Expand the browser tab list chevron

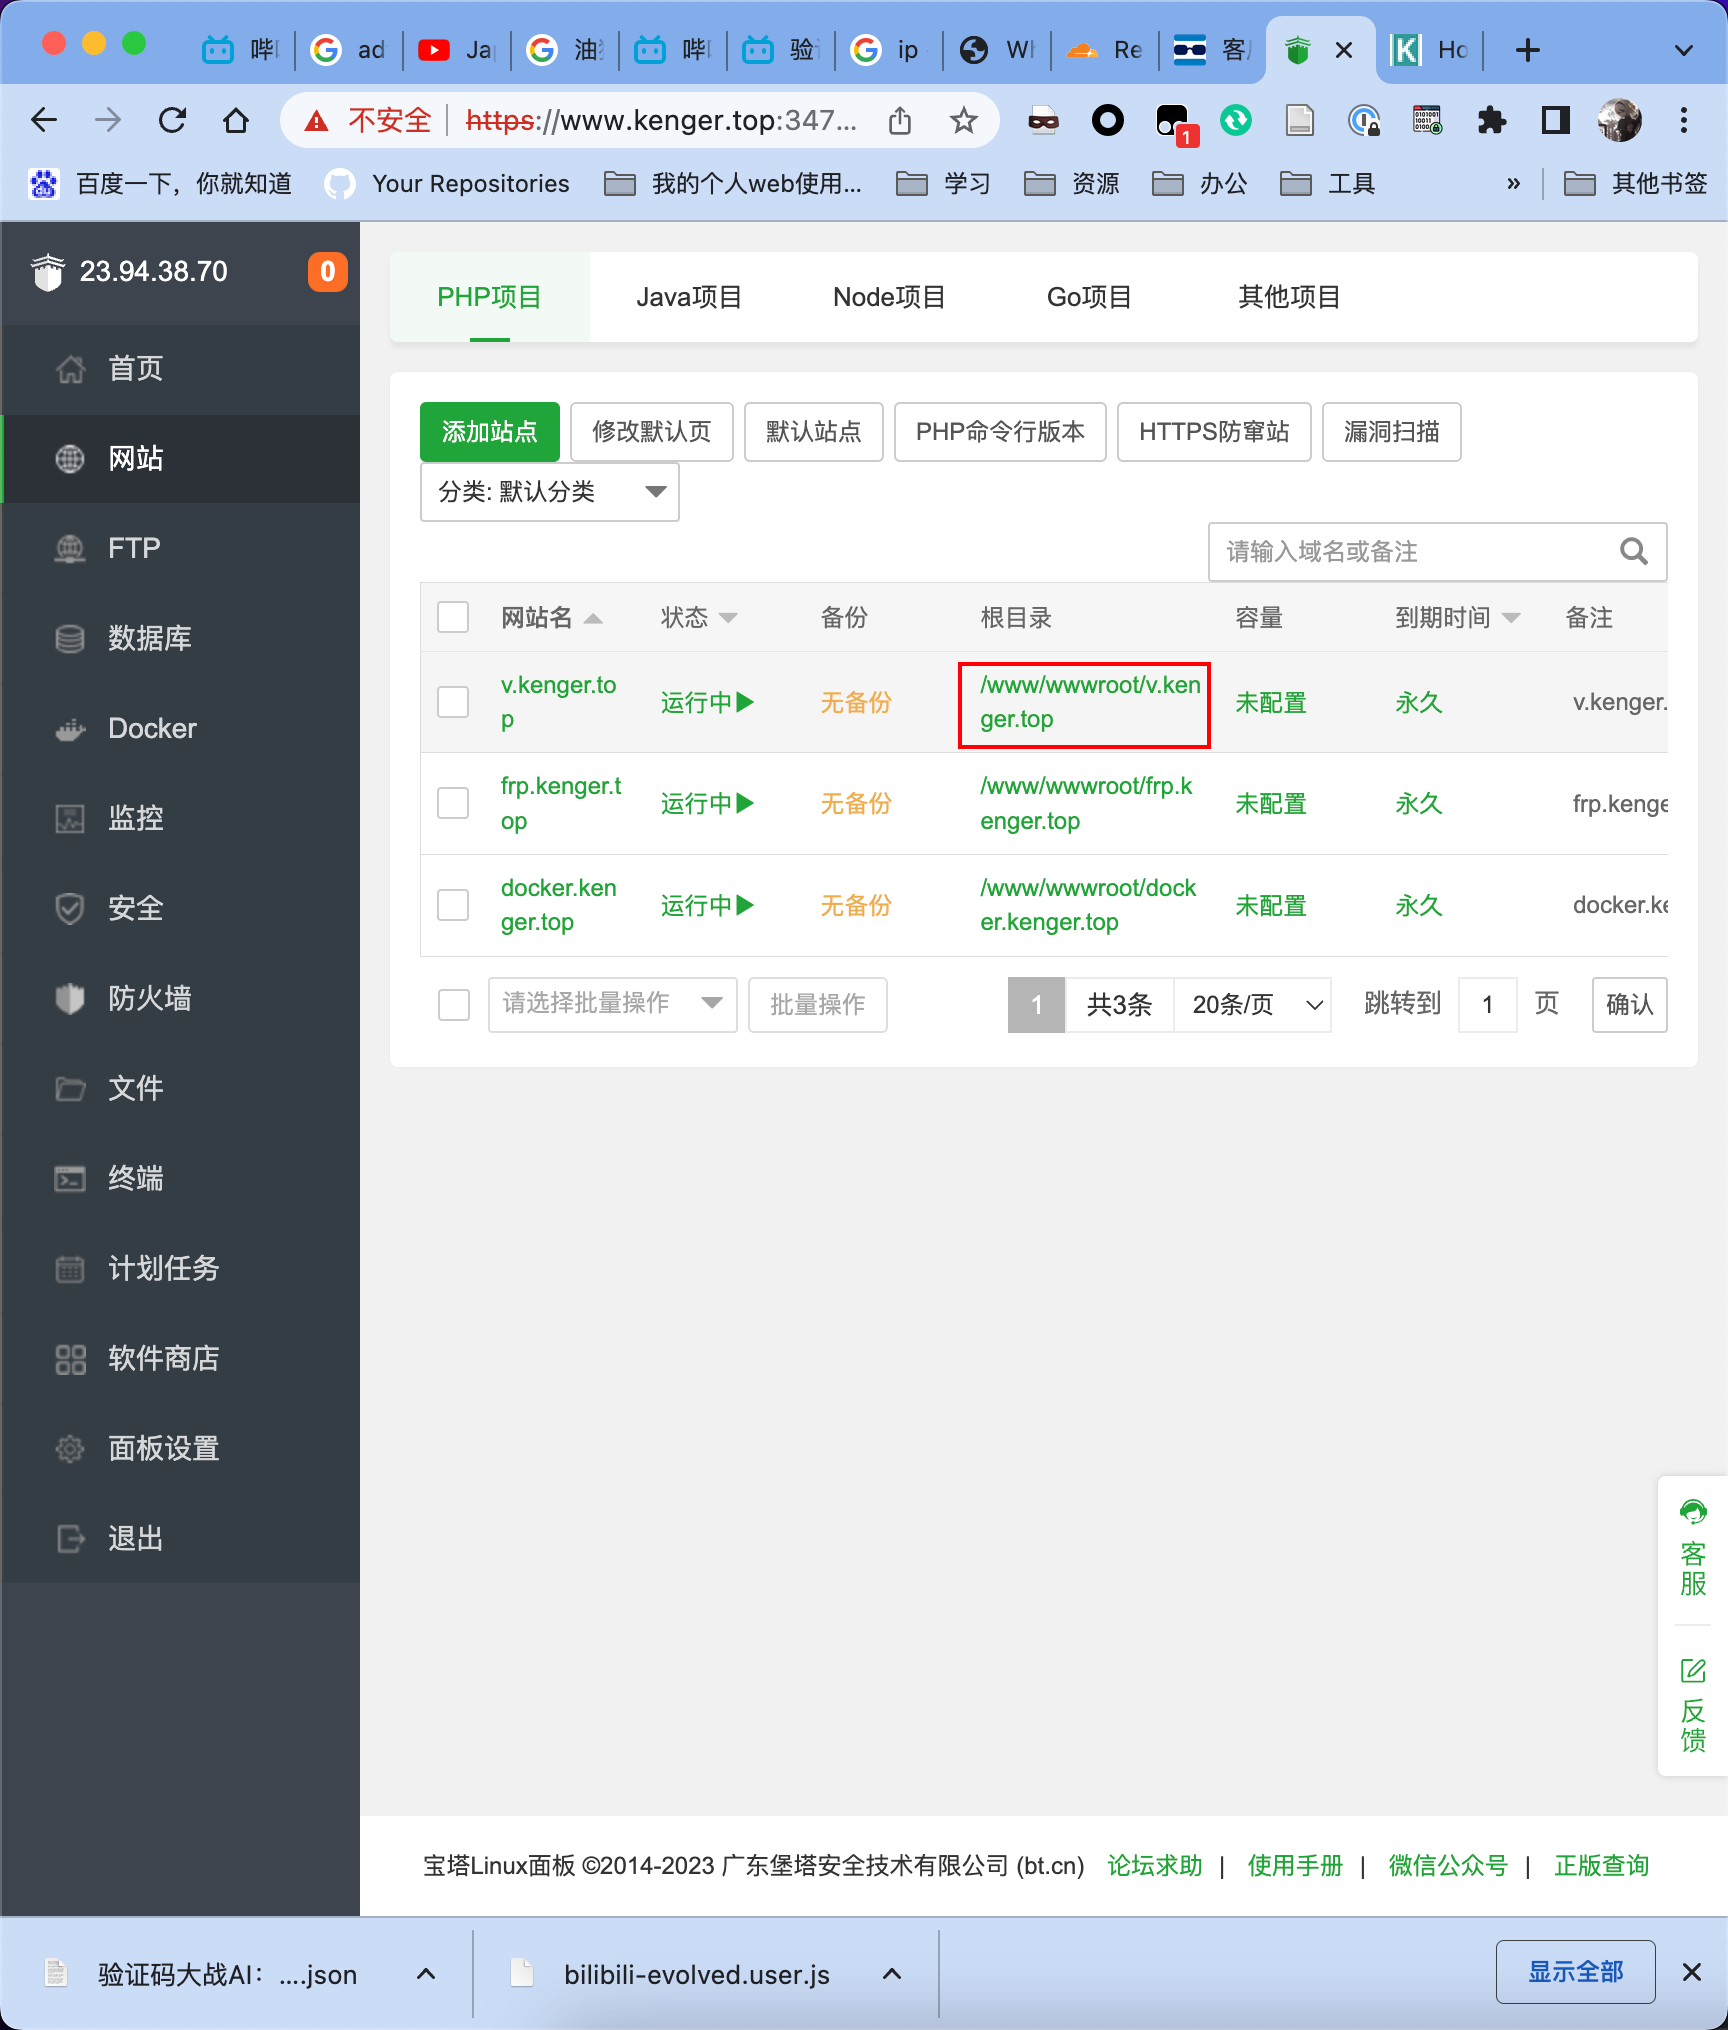click(1684, 50)
